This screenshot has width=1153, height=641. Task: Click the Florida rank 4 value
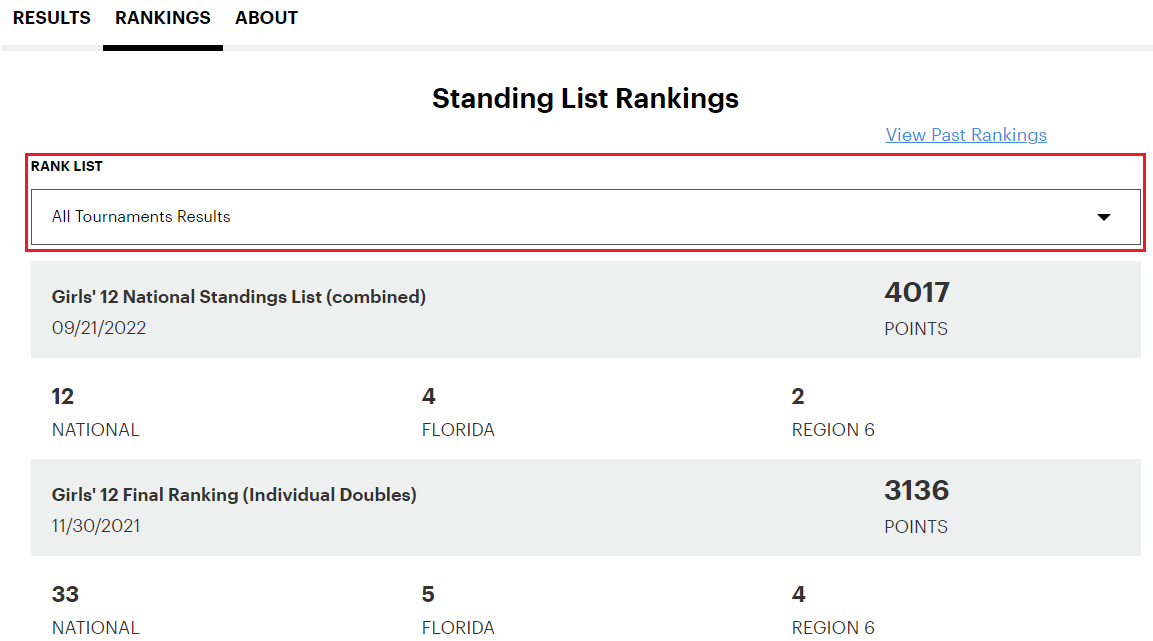(429, 397)
